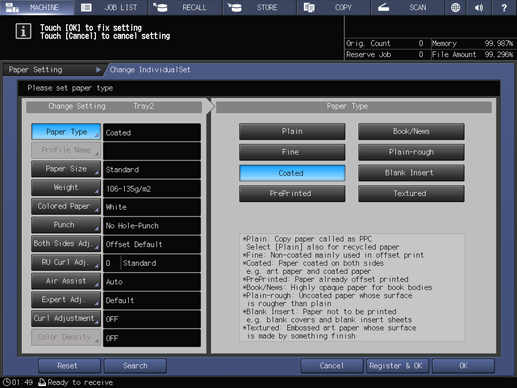This screenshot has width=517, height=388.
Task: Choose the Textured paper type
Action: tap(411, 193)
